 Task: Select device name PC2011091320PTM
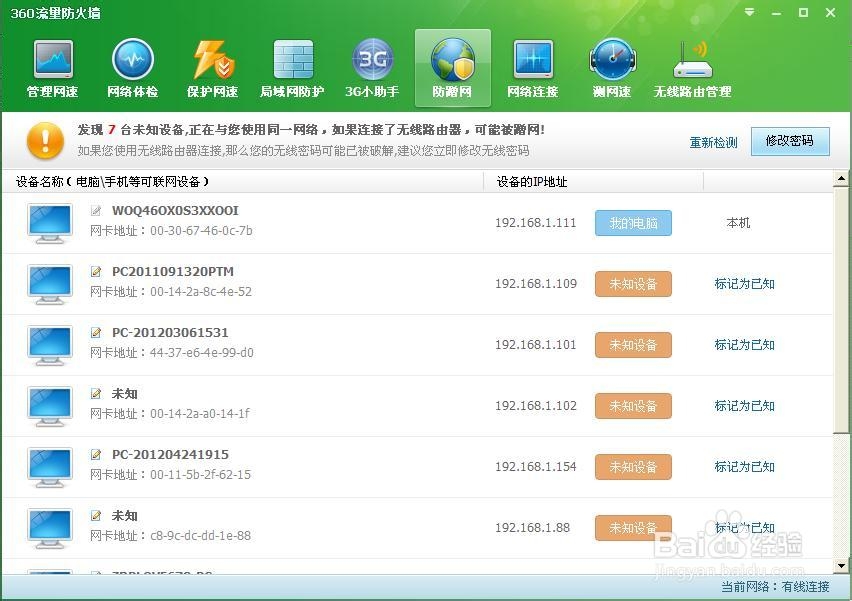pos(173,271)
